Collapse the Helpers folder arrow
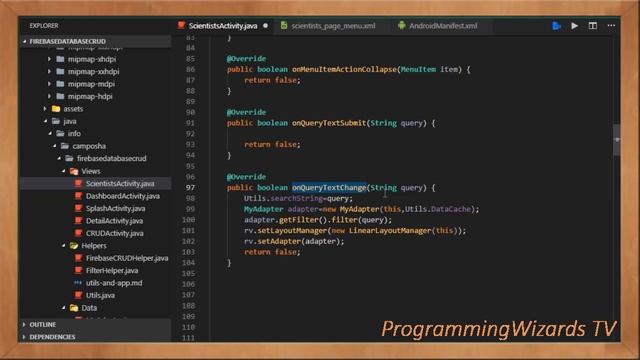The width and height of the screenshot is (640, 360). pyautogui.click(x=63, y=246)
